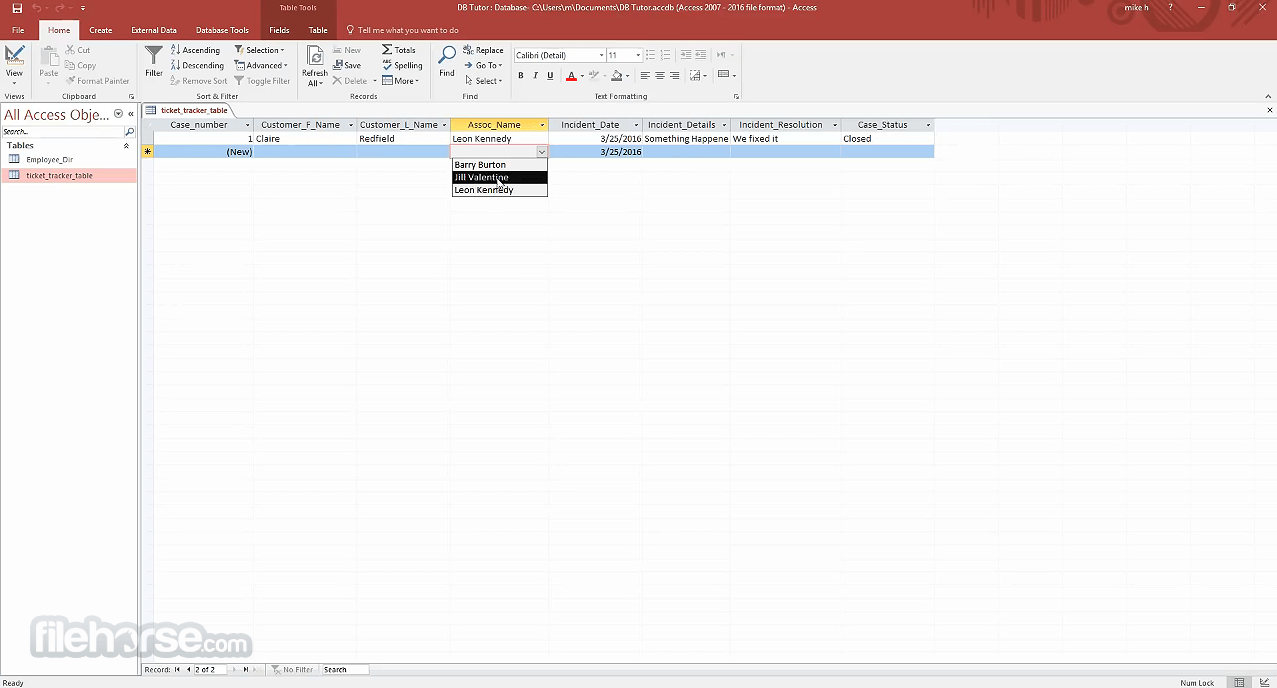This screenshot has height=688, width=1277.
Task: Choose Jill Valentine from the list
Action: tap(500, 177)
